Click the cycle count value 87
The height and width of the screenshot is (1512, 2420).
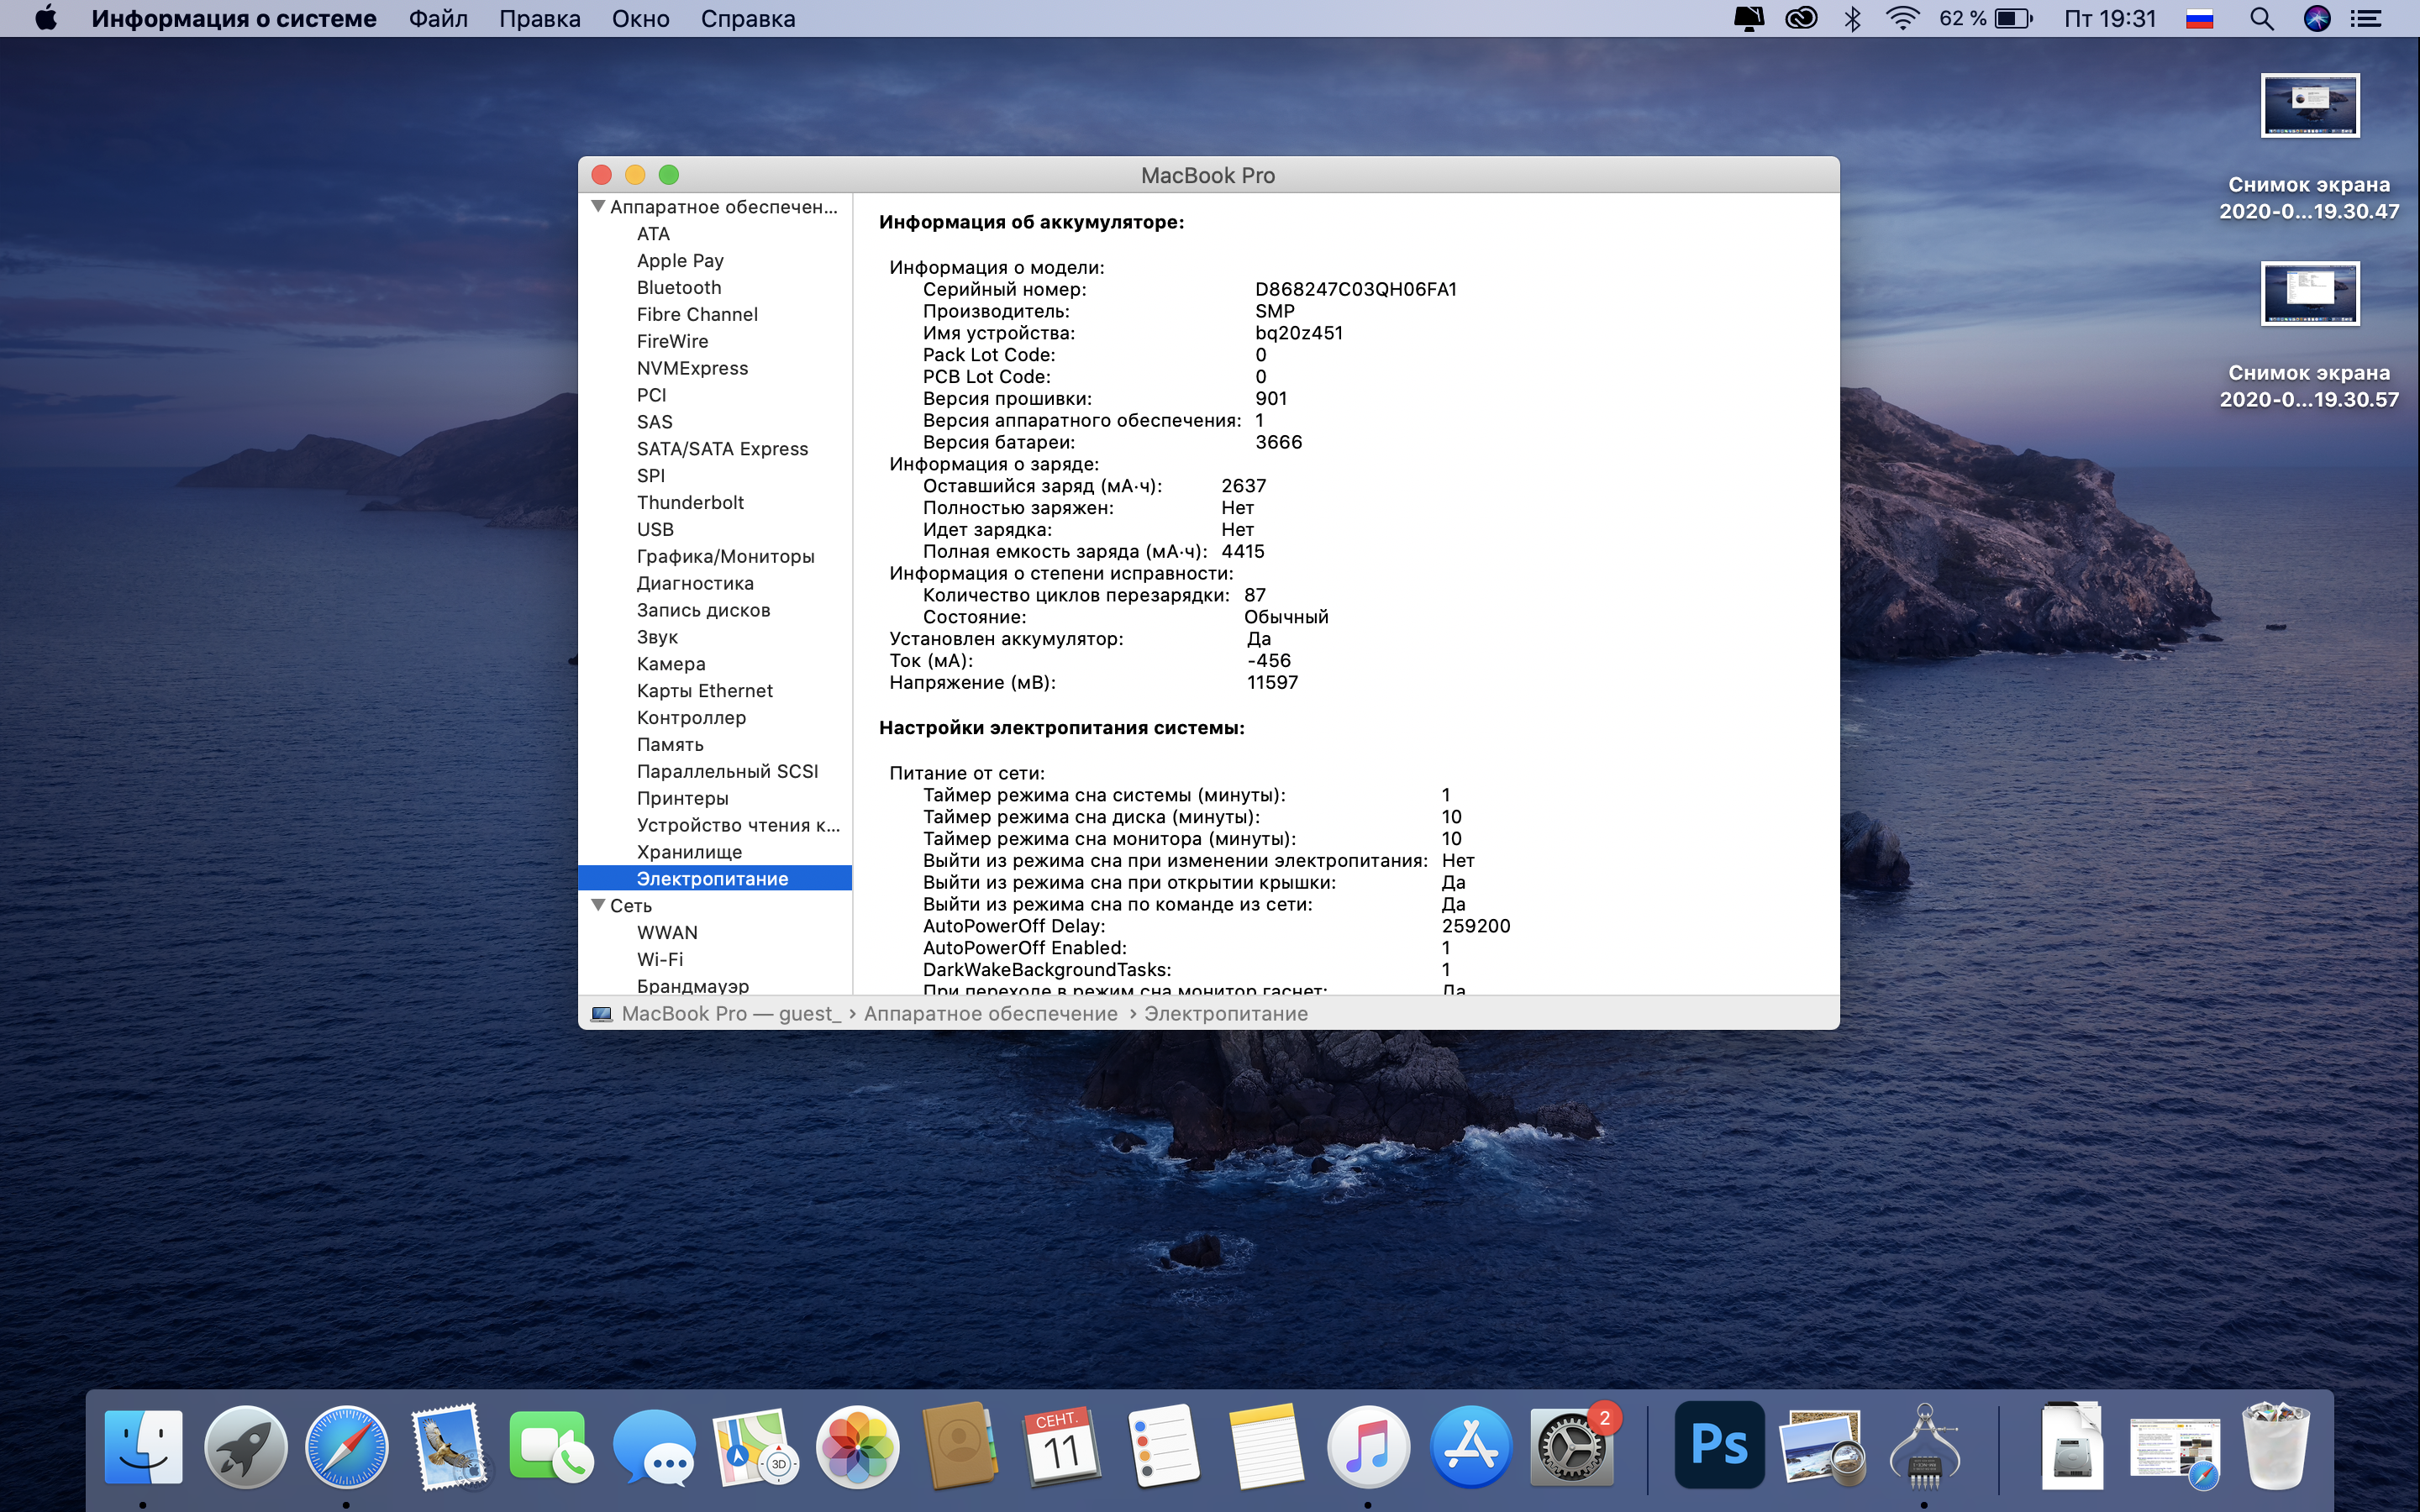pyautogui.click(x=1254, y=594)
